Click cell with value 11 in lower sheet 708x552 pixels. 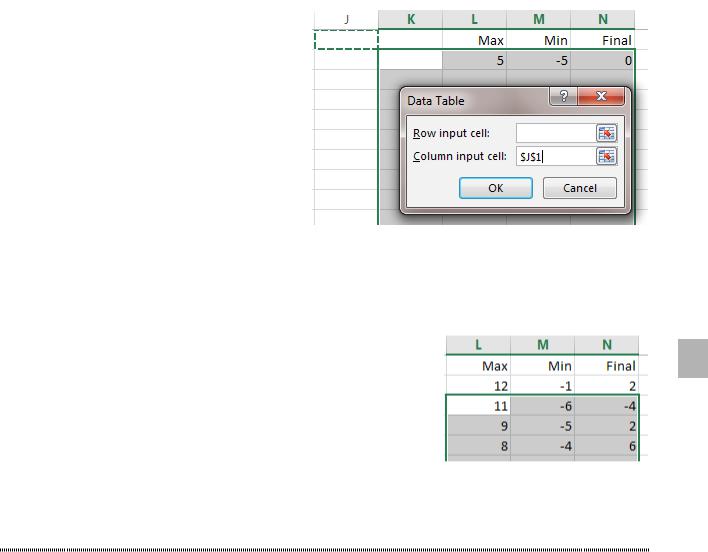tap(478, 406)
